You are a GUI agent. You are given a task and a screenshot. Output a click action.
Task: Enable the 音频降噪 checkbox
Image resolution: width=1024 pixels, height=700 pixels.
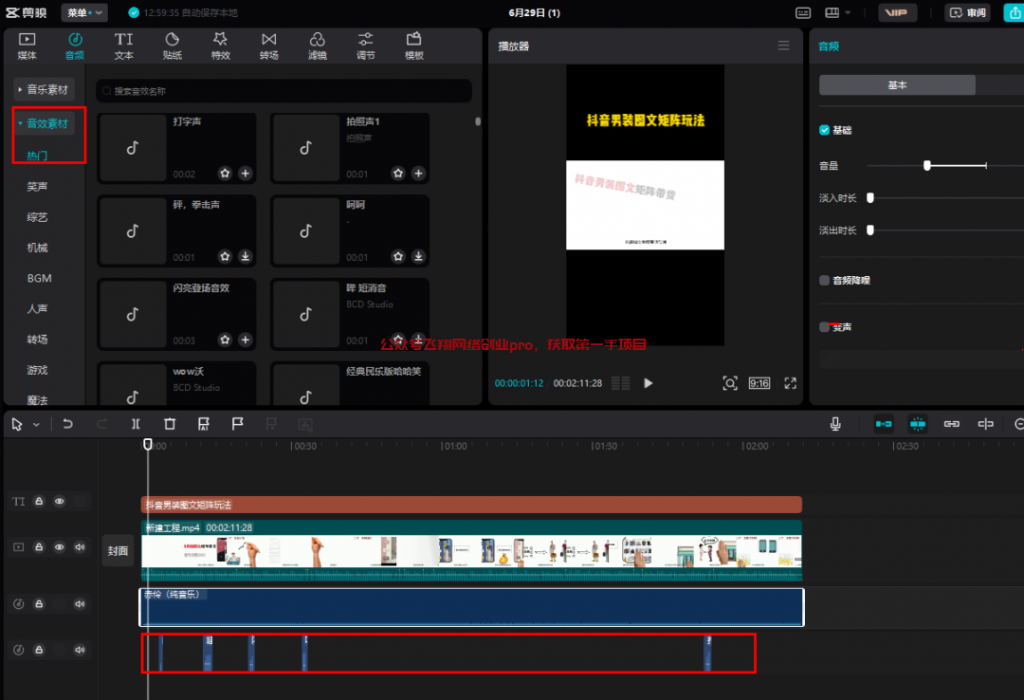(824, 280)
